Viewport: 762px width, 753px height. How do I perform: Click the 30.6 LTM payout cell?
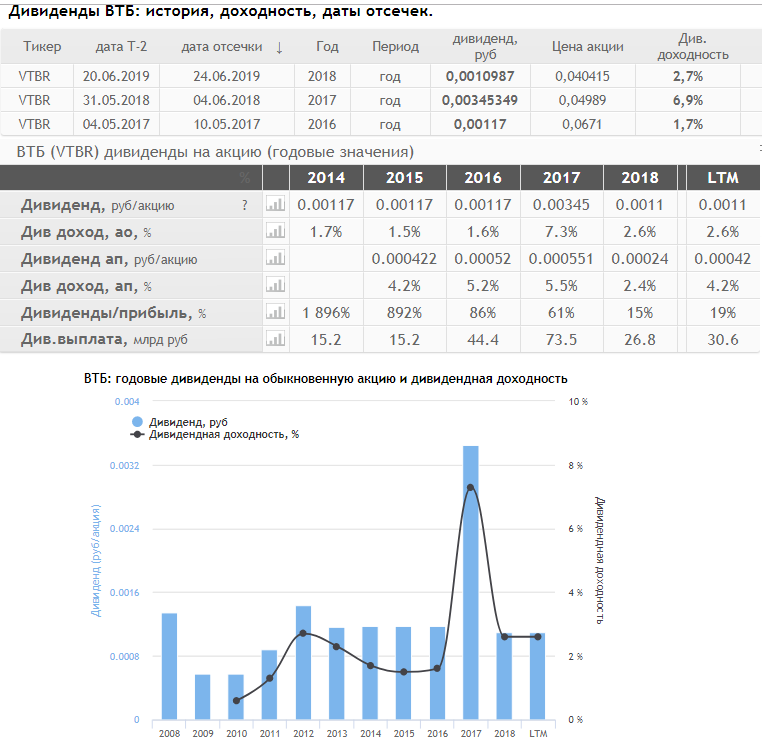tap(723, 339)
